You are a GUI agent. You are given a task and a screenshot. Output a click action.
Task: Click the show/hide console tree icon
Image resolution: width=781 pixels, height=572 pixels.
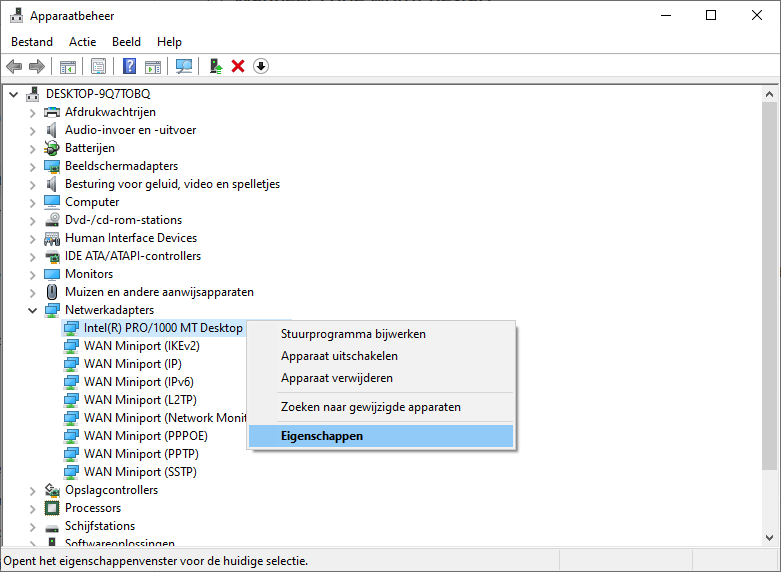tap(67, 66)
